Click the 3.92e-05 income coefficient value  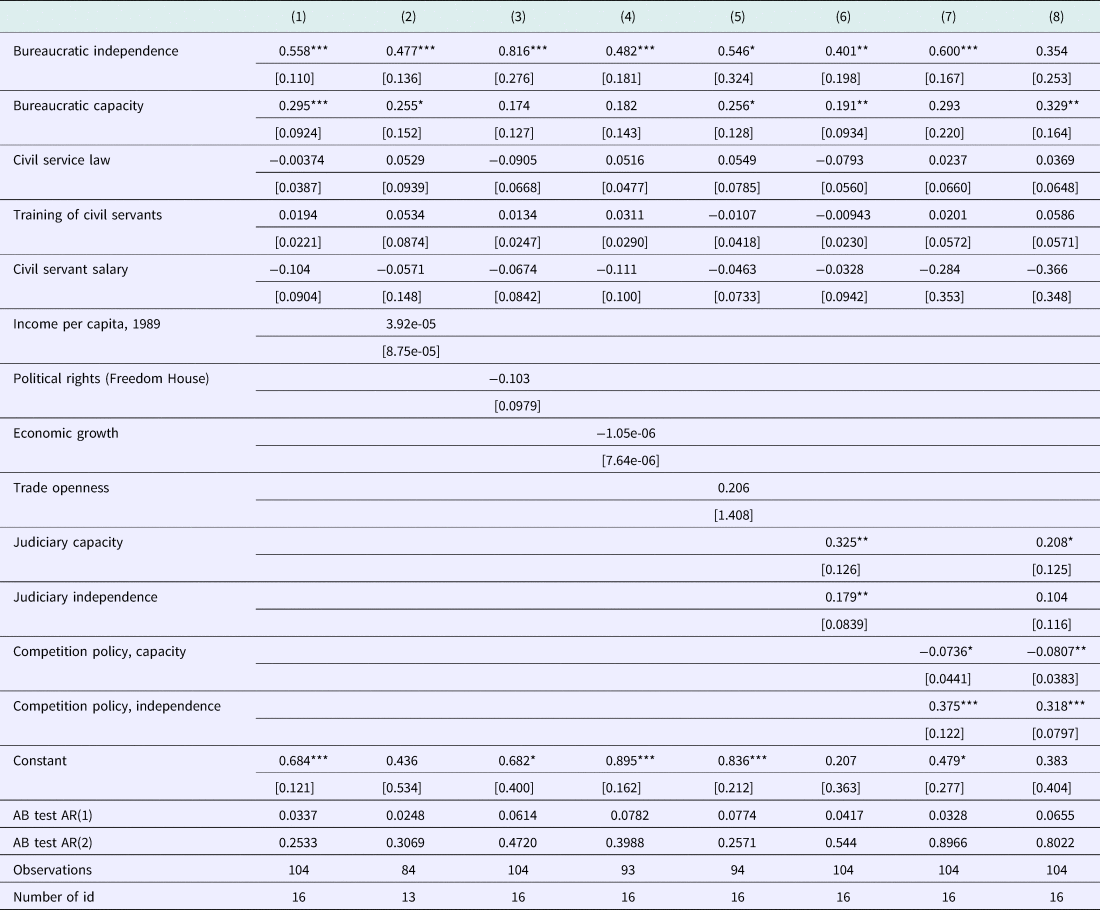click(x=411, y=324)
